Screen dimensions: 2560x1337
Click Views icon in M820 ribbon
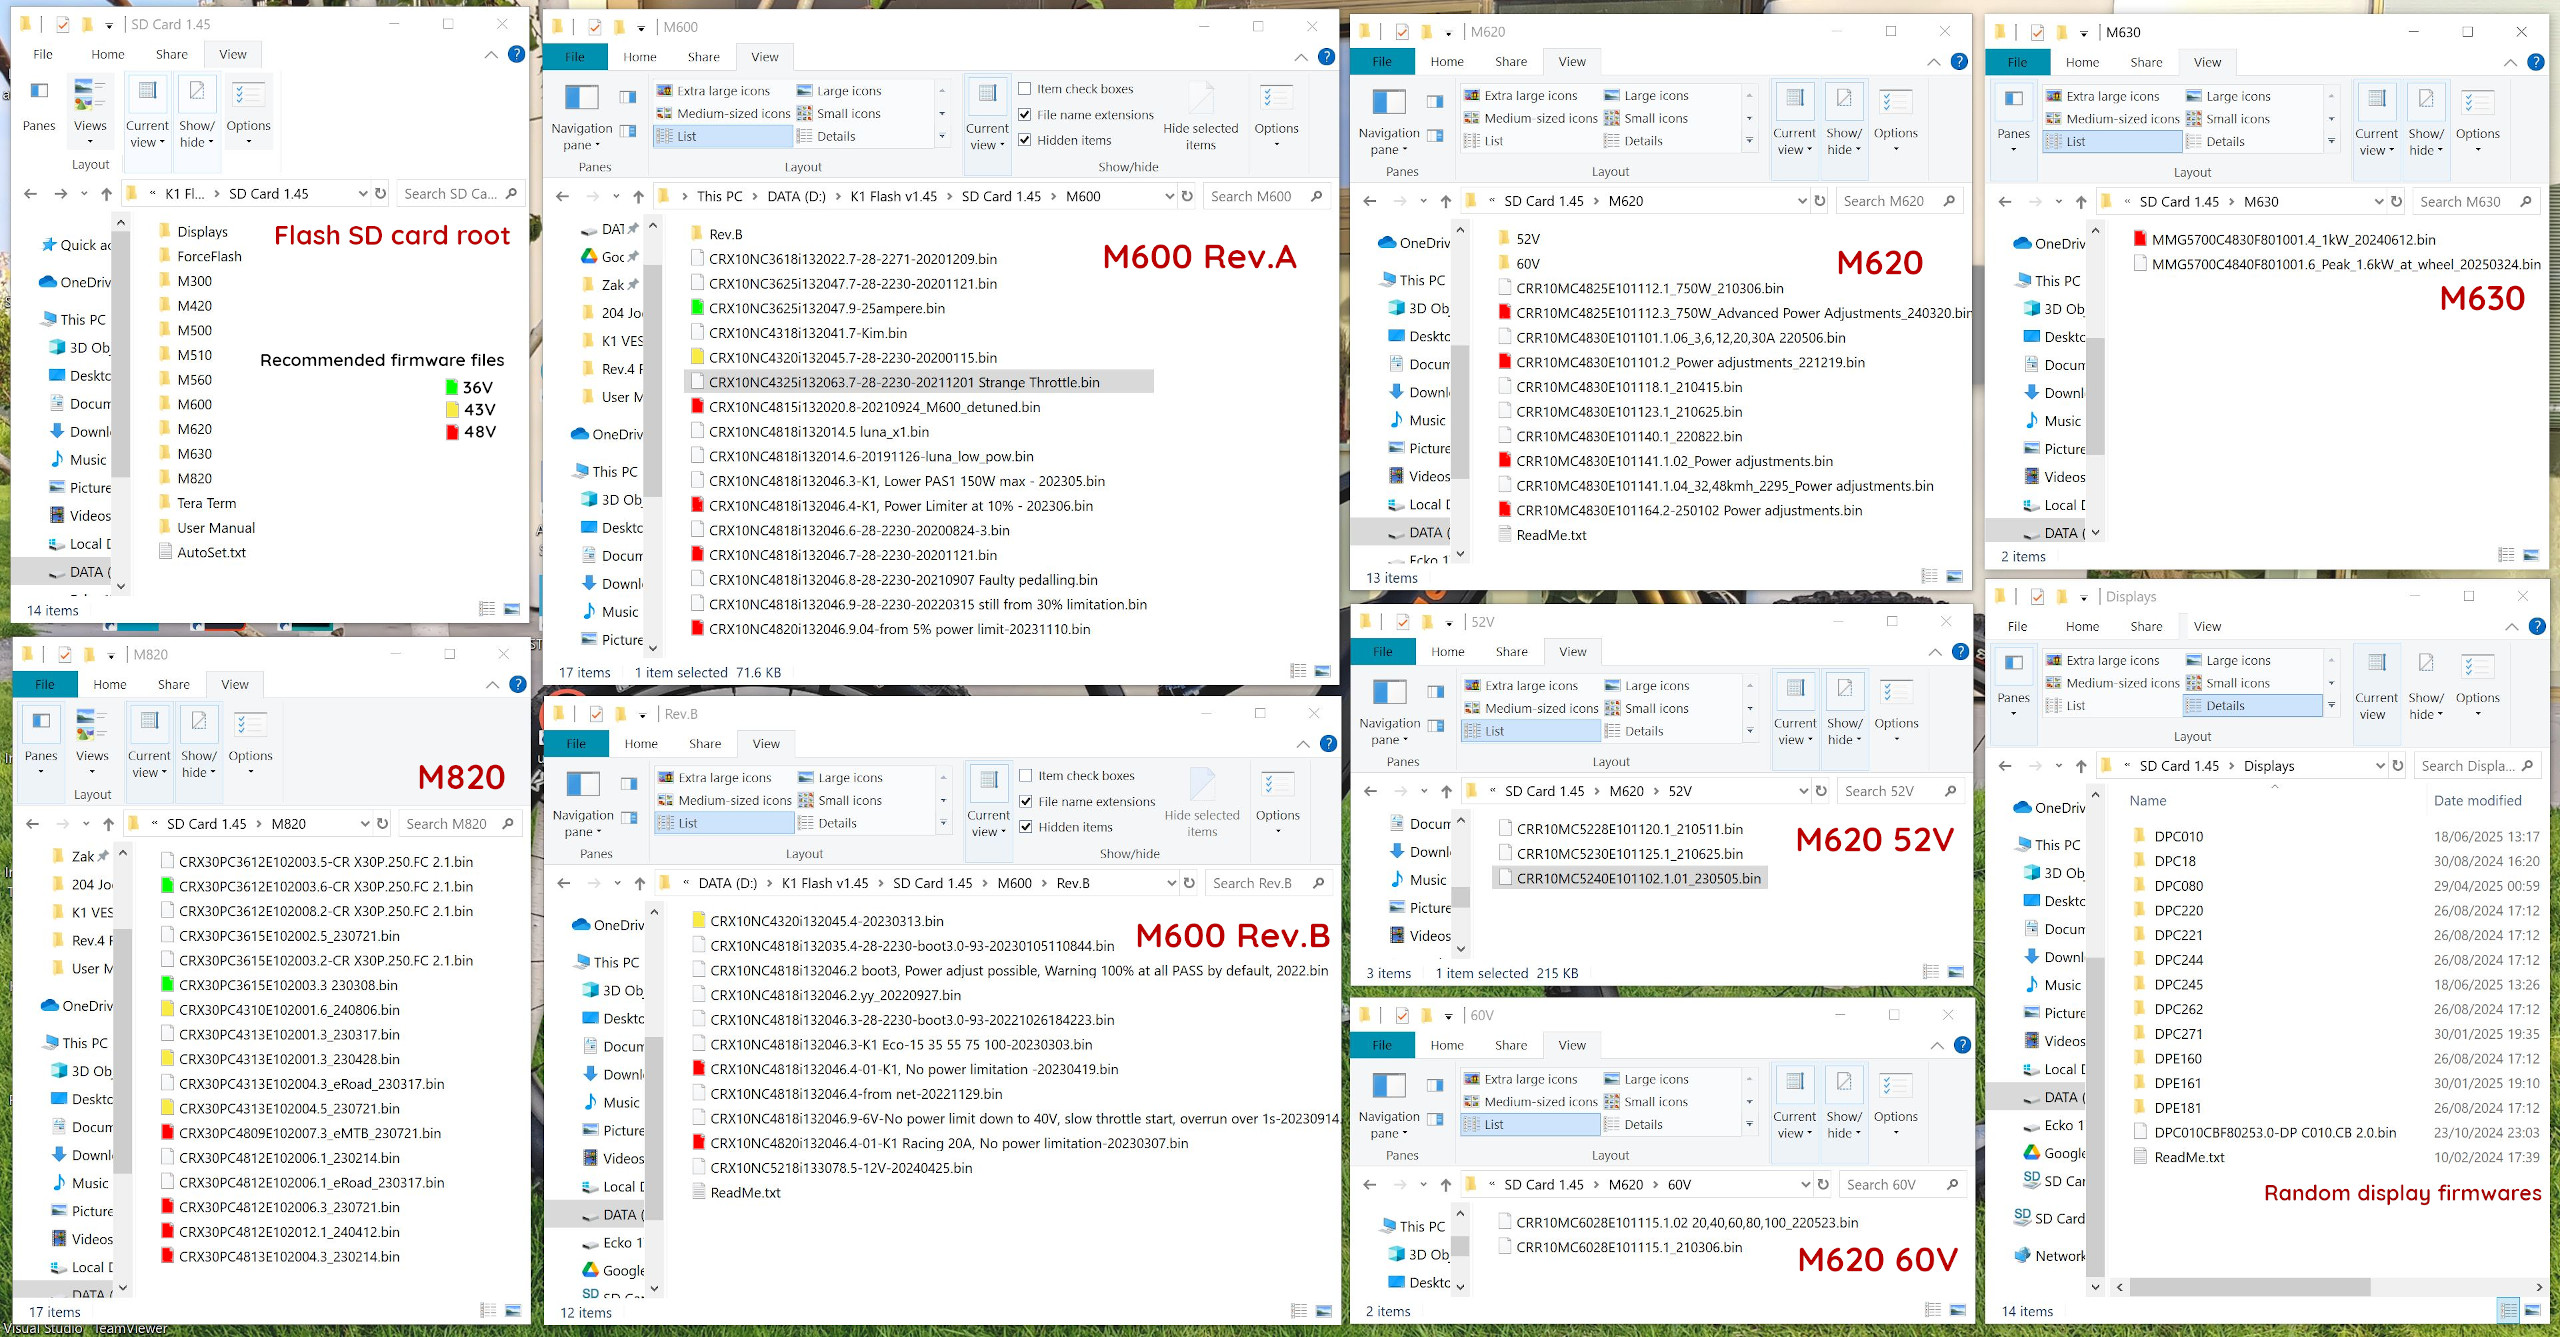click(x=91, y=725)
